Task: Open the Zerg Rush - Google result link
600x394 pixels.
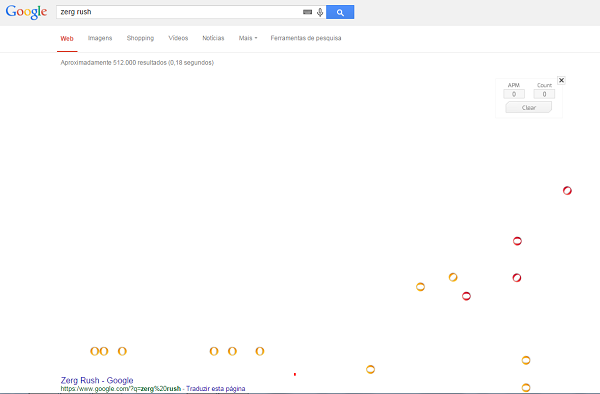Action: tap(97, 380)
